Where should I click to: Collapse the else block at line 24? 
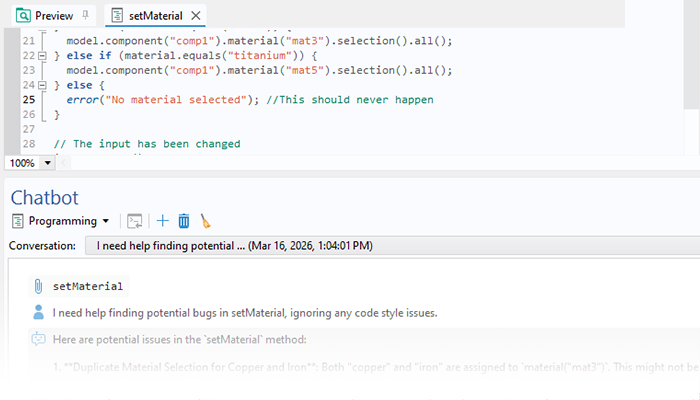42,85
